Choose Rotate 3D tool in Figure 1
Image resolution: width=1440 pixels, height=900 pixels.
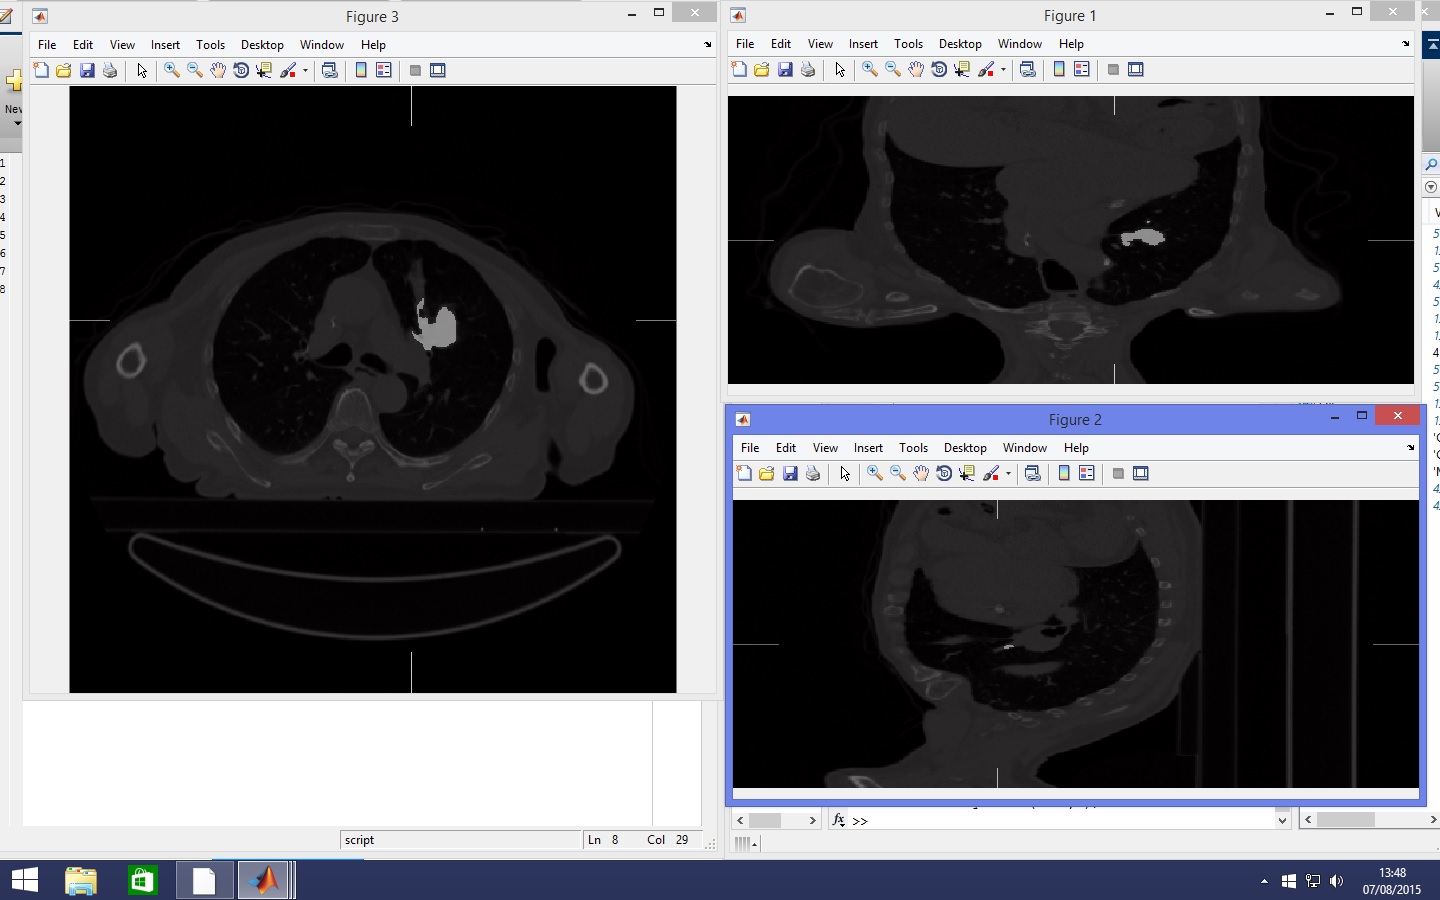click(x=939, y=69)
